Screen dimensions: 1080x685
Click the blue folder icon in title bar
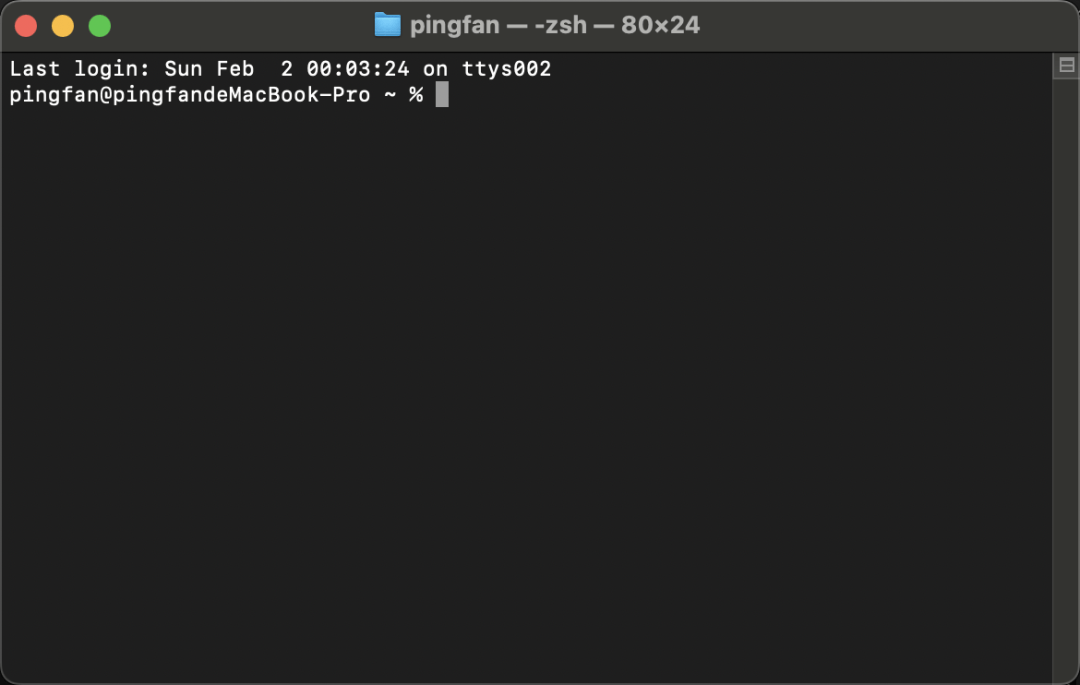pos(387,25)
